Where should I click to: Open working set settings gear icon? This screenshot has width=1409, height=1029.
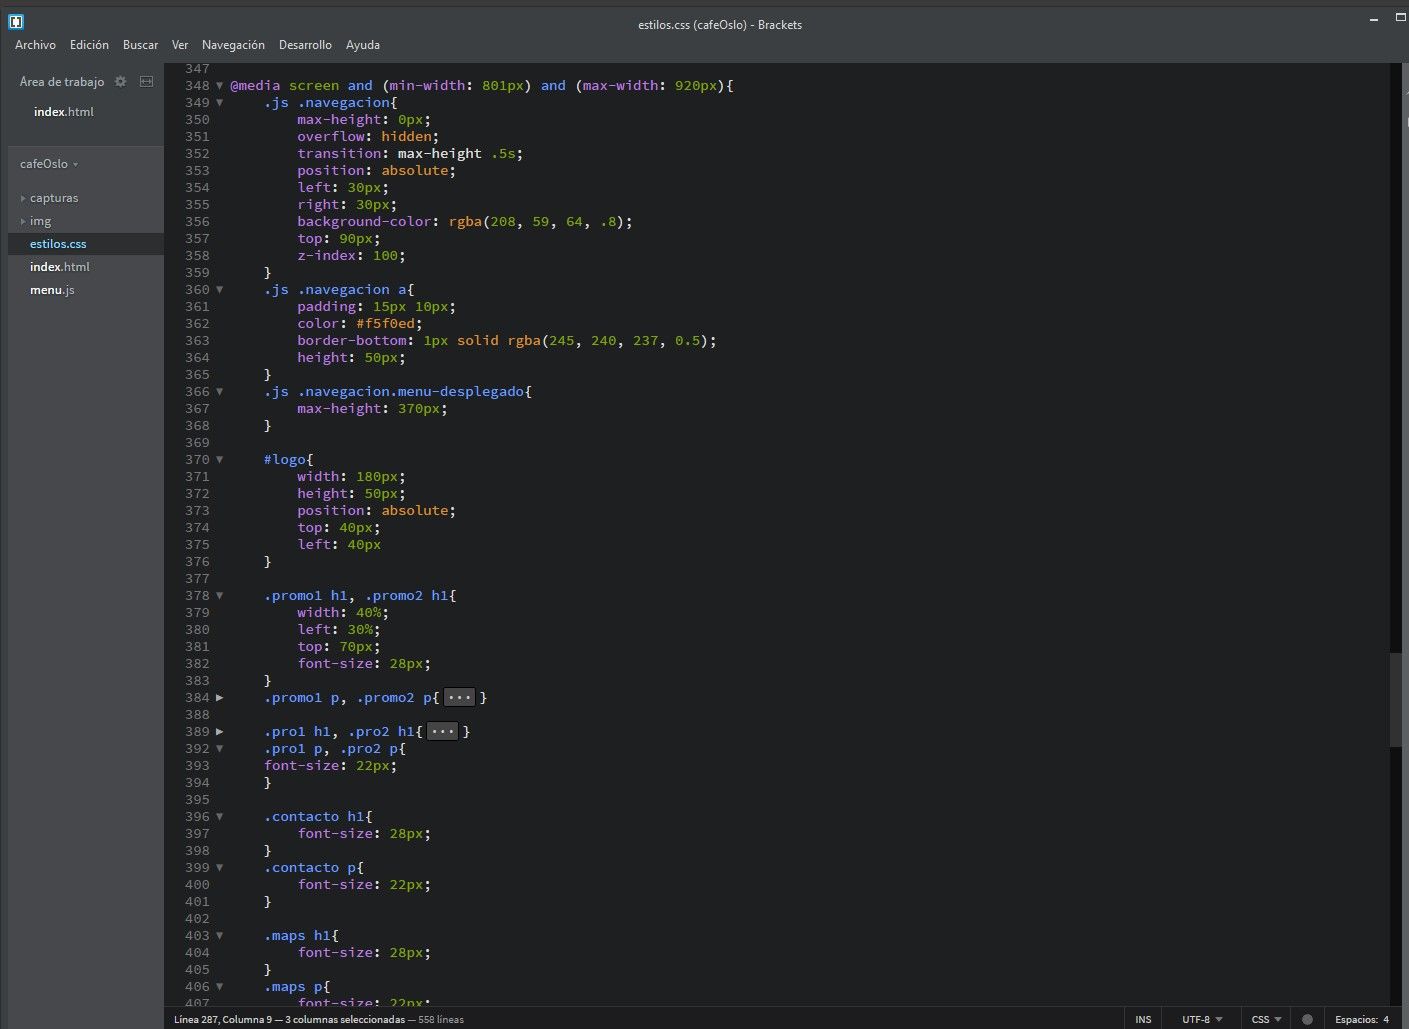tap(121, 81)
